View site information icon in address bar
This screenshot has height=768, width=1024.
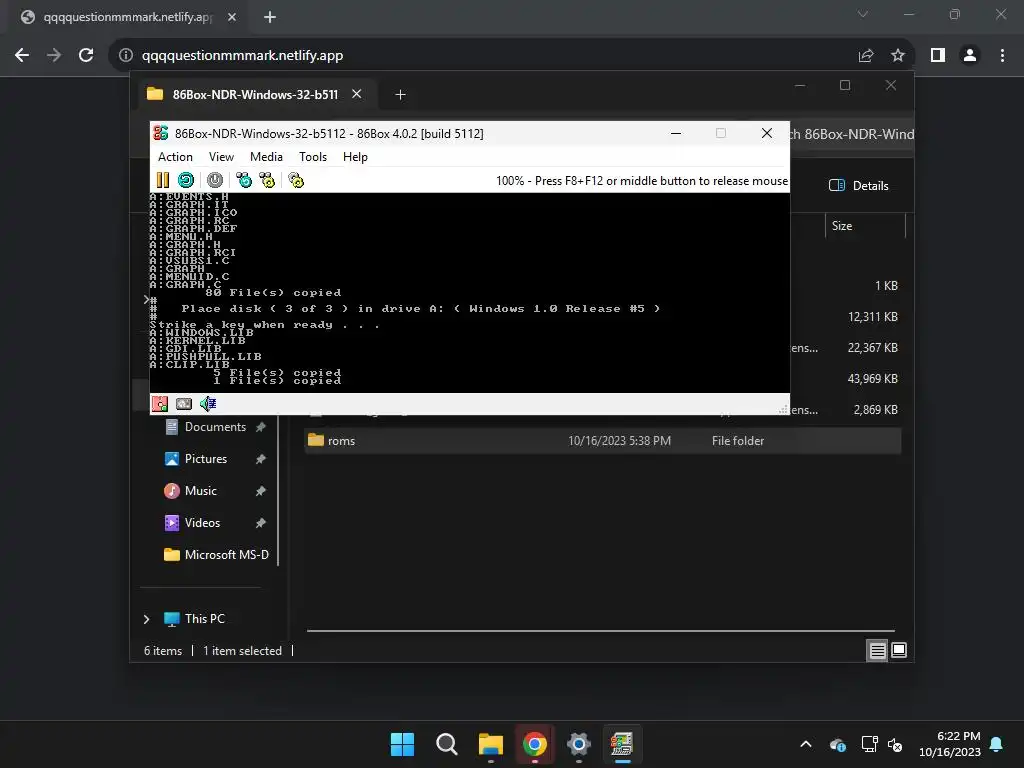[x=126, y=56]
